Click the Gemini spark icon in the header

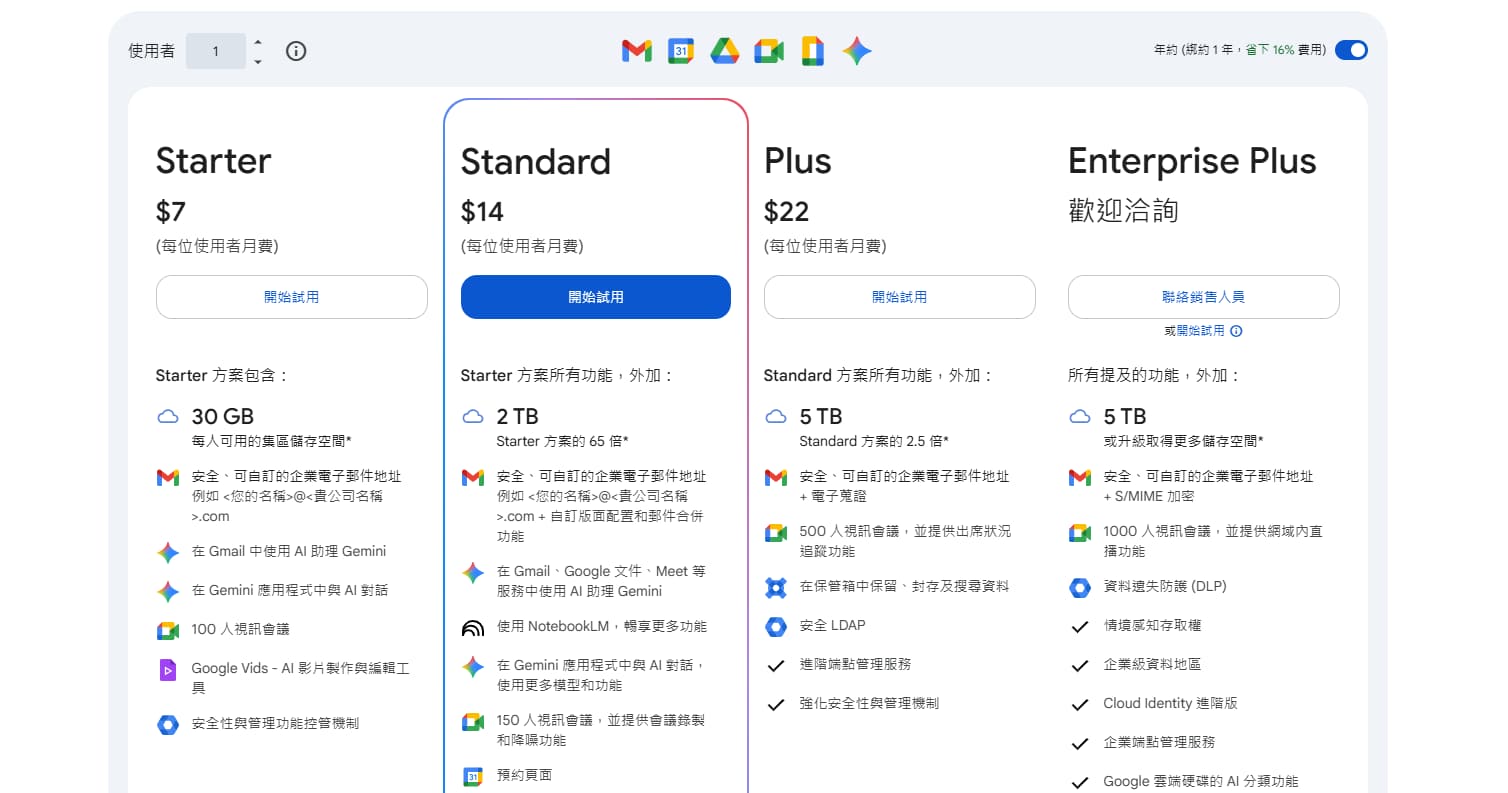[857, 50]
